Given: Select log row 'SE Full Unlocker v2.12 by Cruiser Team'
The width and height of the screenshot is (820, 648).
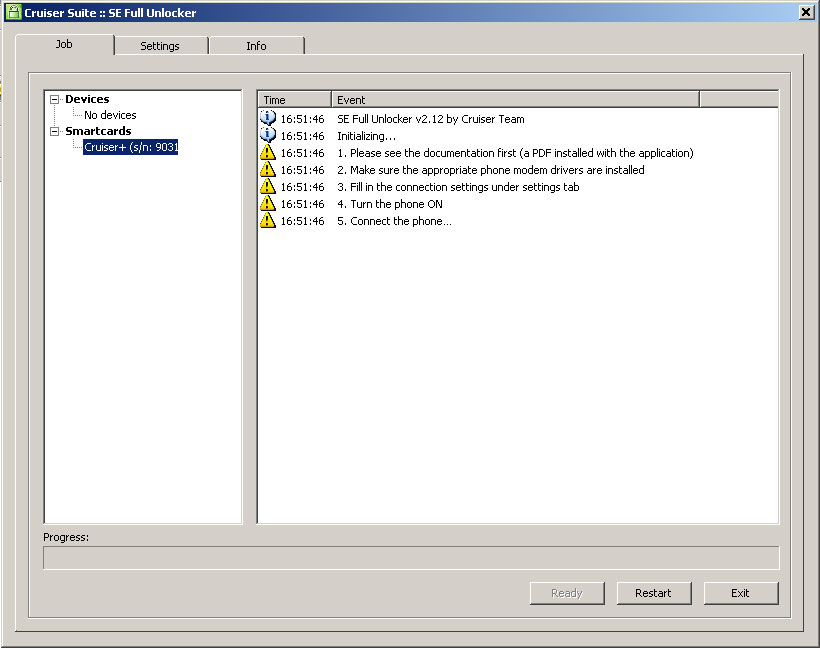Looking at the screenshot, I should (518, 119).
